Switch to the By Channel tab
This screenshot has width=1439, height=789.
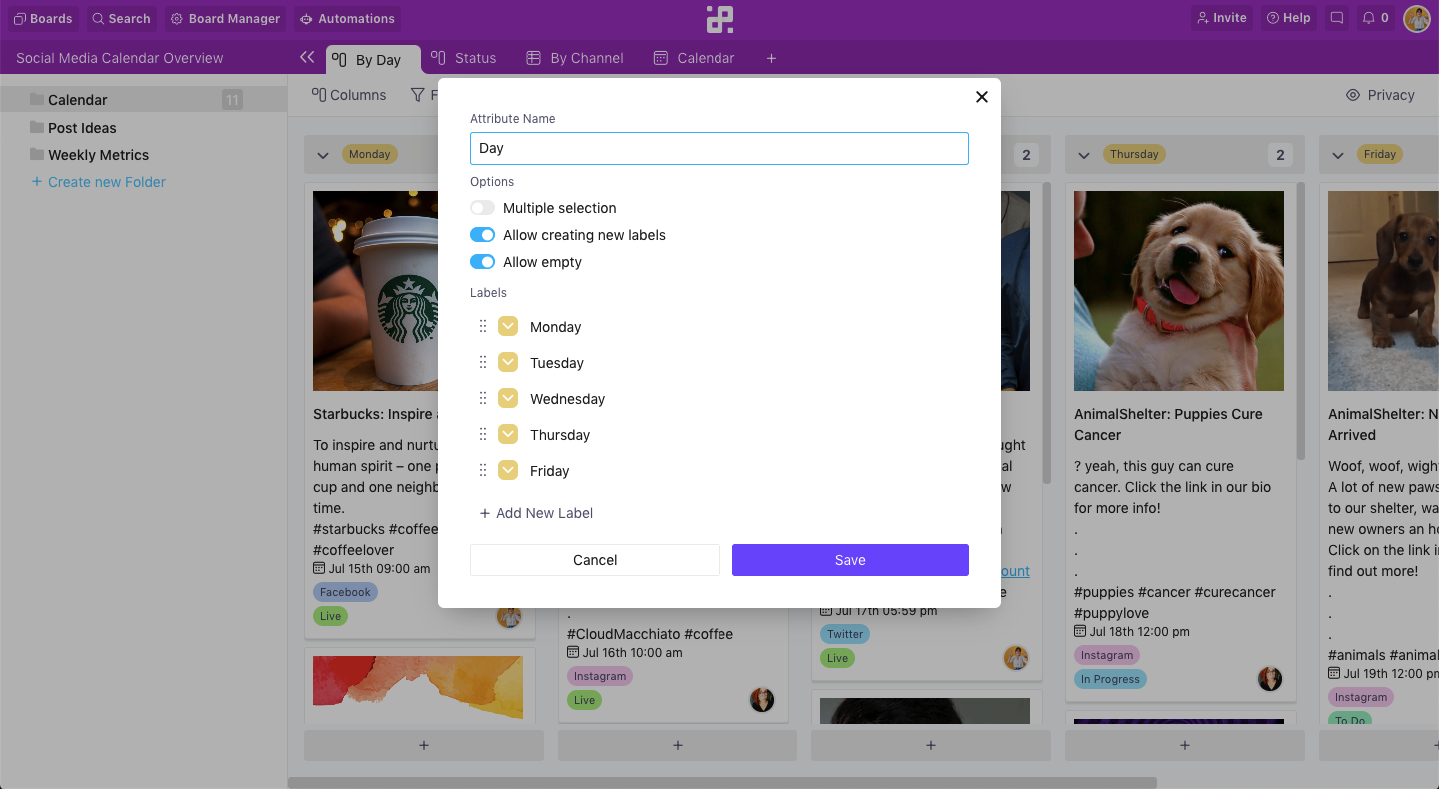pyautogui.click(x=575, y=58)
